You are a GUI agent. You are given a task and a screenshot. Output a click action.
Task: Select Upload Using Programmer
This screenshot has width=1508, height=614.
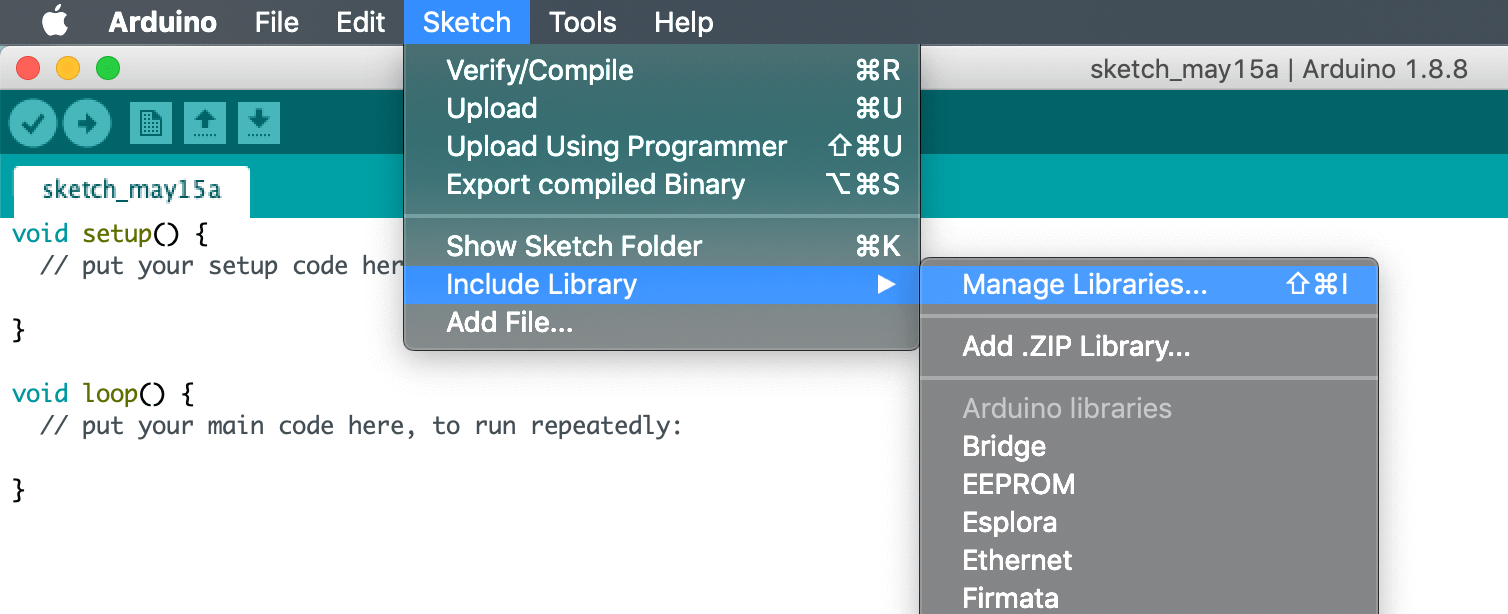[661, 146]
